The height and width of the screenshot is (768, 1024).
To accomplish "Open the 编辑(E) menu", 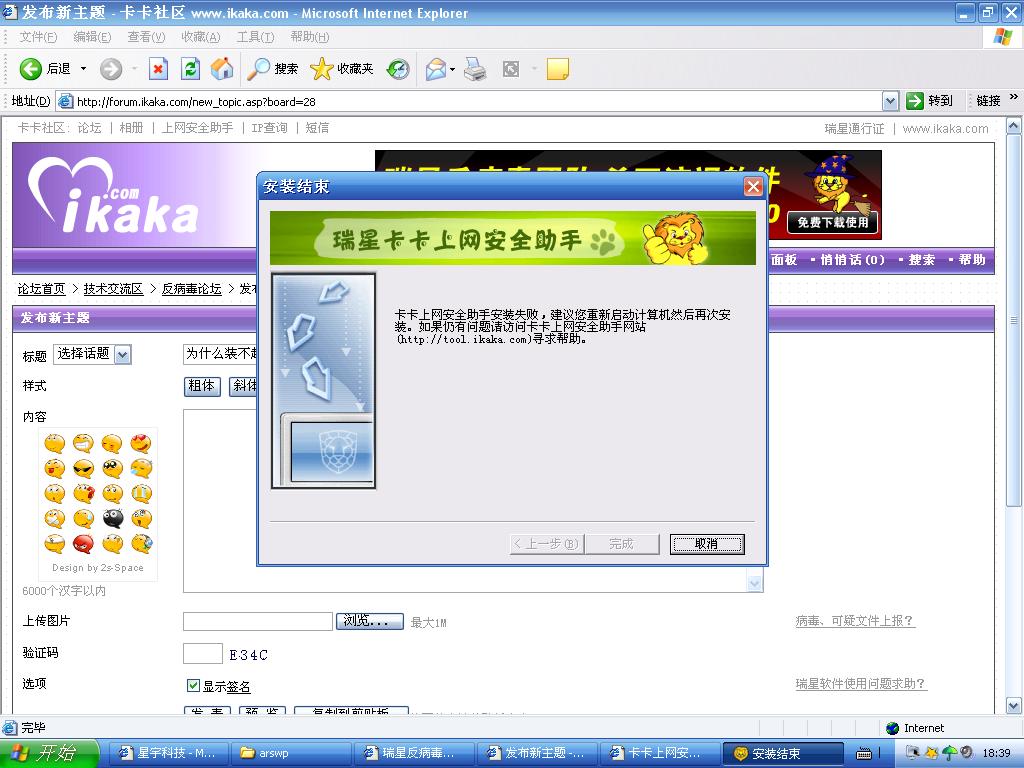I will coord(92,37).
